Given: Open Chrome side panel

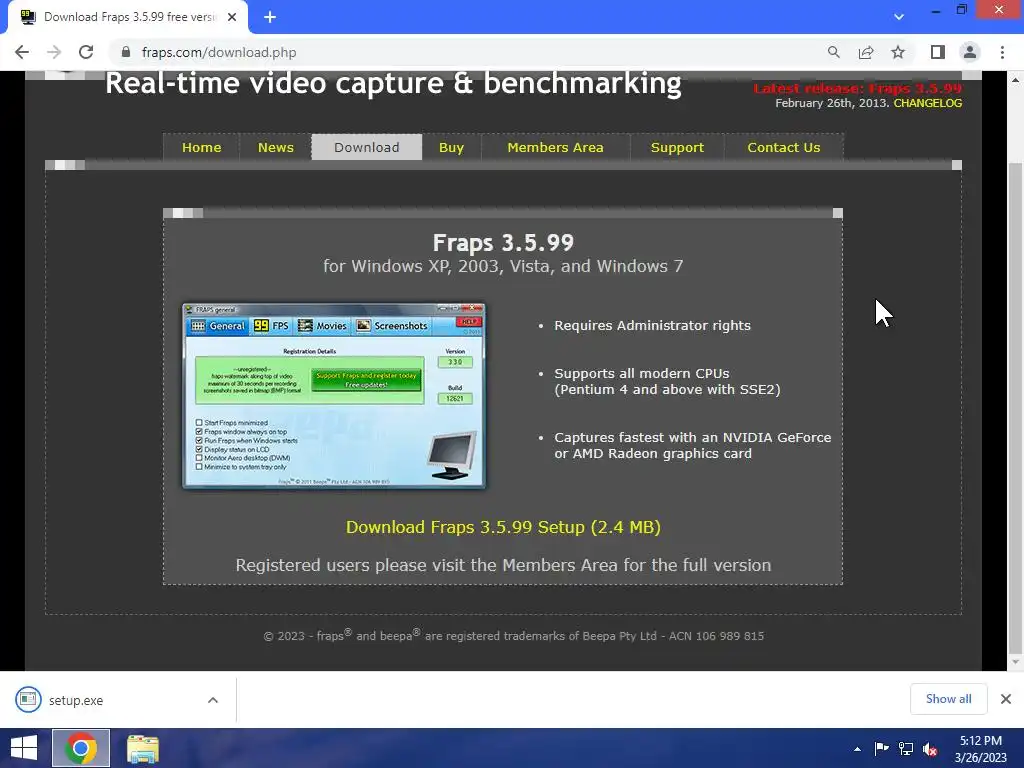Looking at the screenshot, I should tap(938, 52).
